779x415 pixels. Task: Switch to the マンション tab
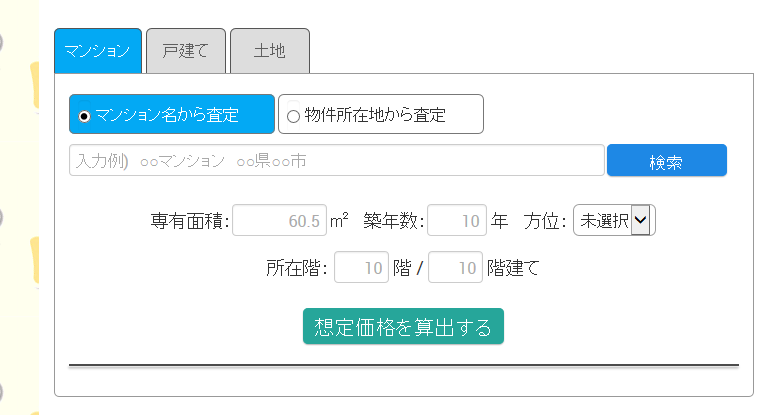point(97,51)
